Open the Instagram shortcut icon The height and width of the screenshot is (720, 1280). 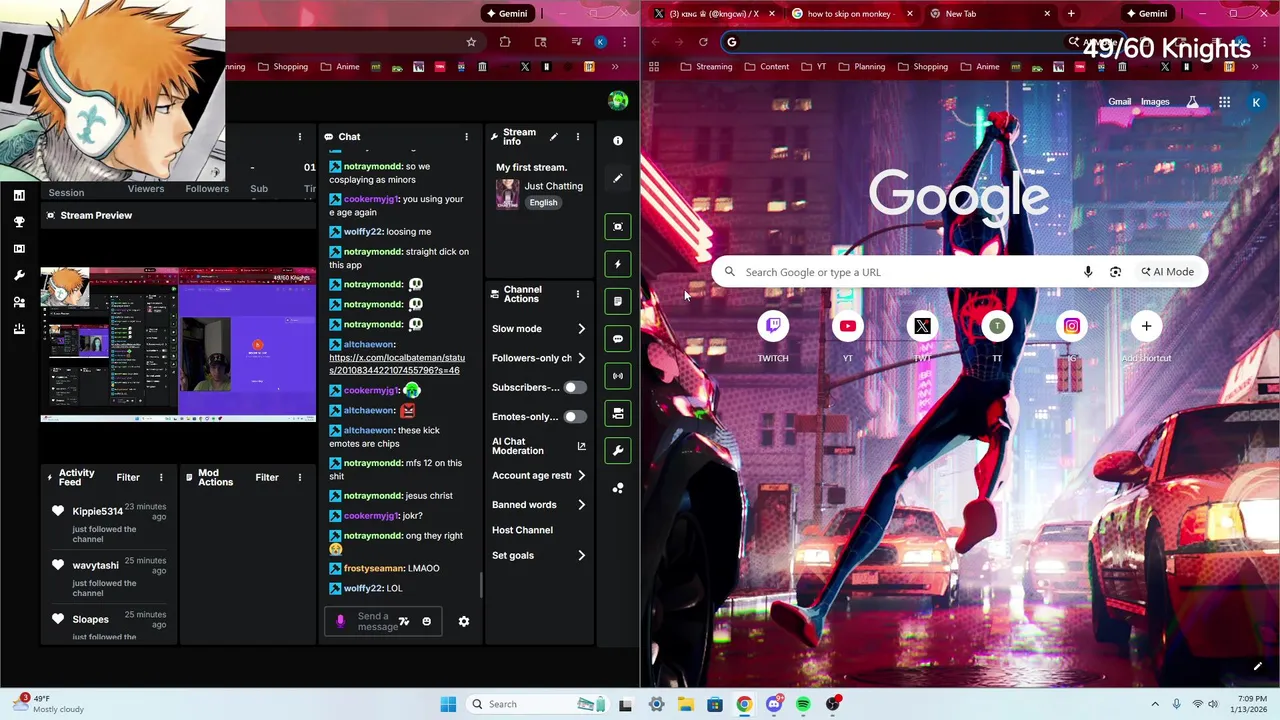(1071, 326)
